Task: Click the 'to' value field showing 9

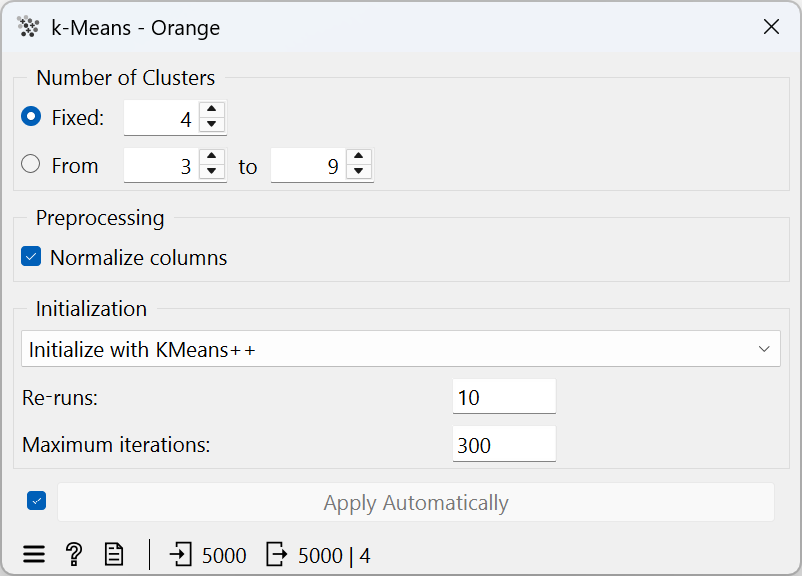Action: (x=308, y=166)
